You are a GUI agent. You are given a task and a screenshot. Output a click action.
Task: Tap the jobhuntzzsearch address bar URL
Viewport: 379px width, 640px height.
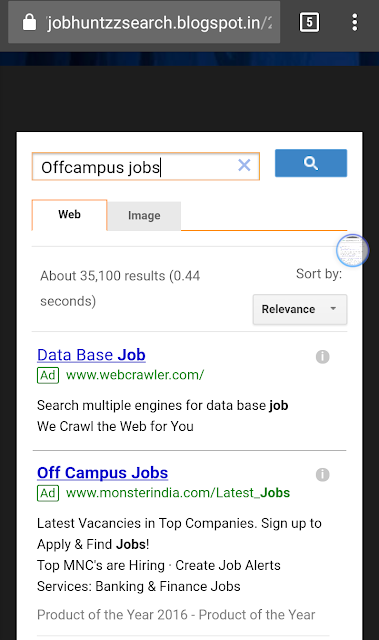[159, 23]
